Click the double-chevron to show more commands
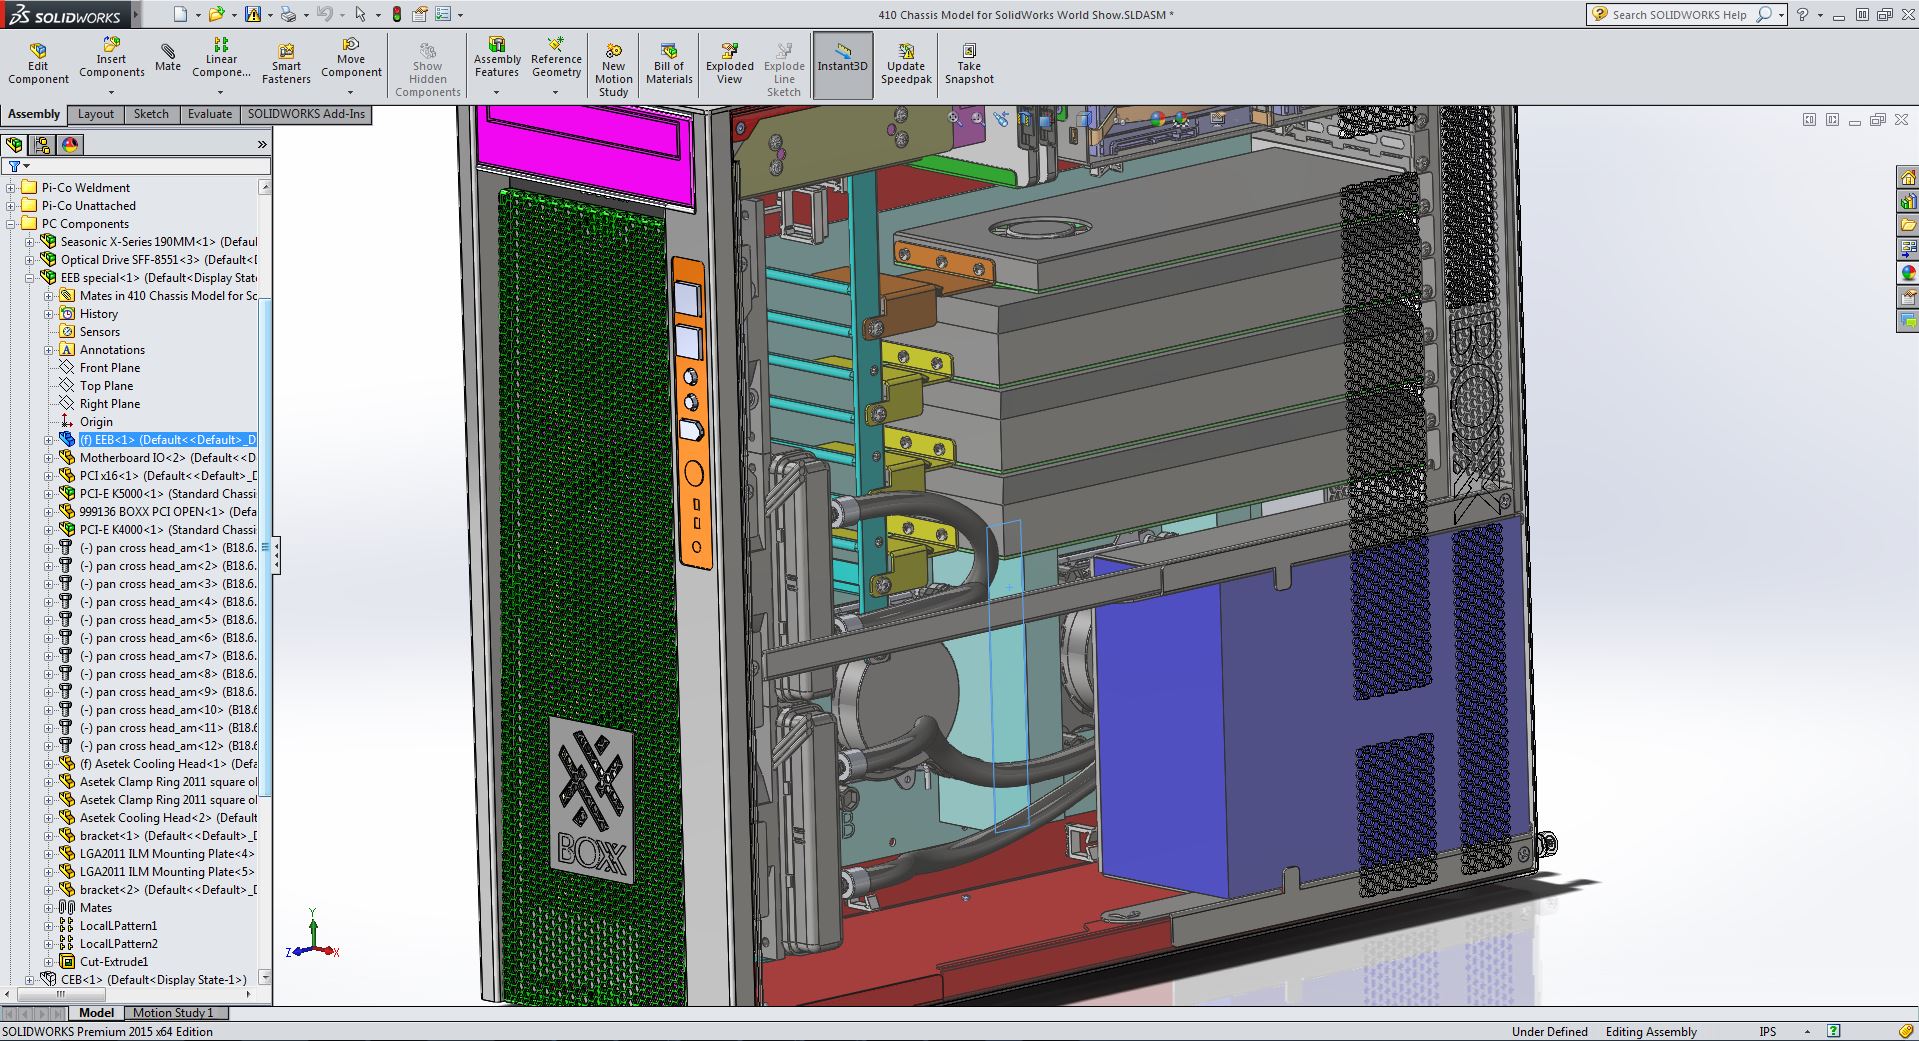1919x1041 pixels. pos(260,143)
